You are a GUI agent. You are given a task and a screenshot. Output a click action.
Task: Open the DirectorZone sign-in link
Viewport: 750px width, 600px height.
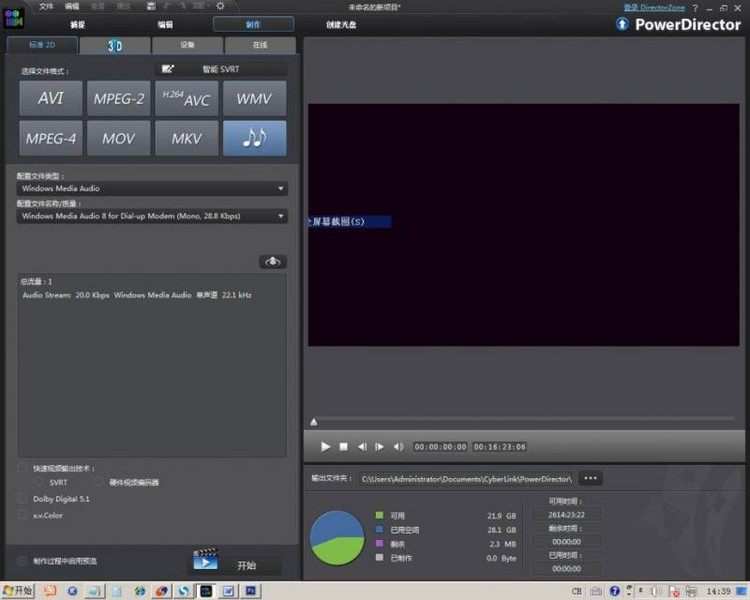(x=654, y=7)
